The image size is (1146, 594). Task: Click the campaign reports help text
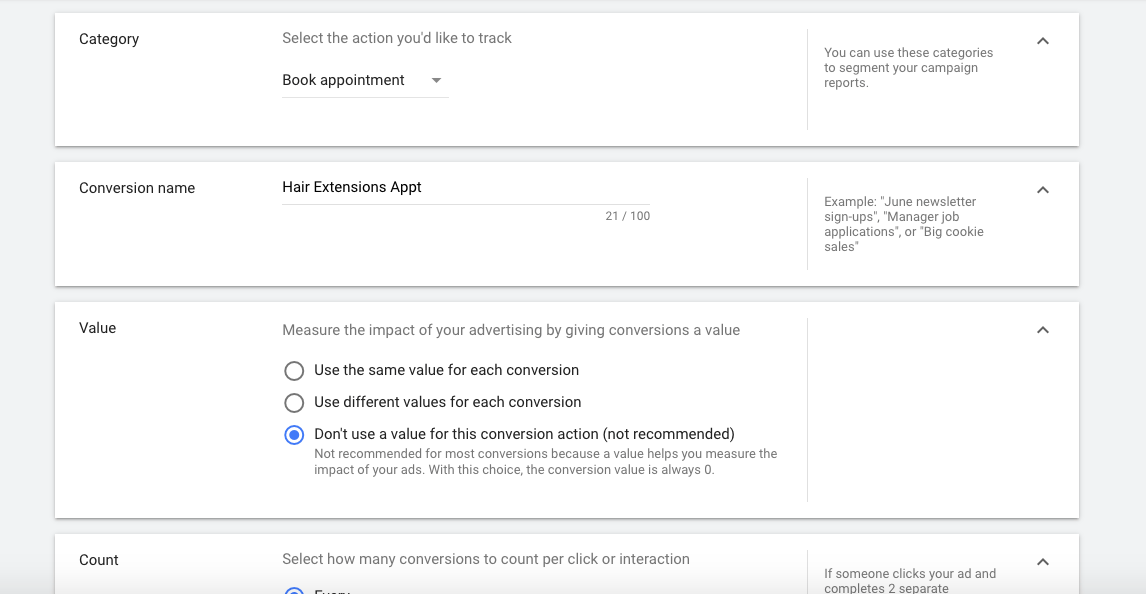(x=906, y=67)
